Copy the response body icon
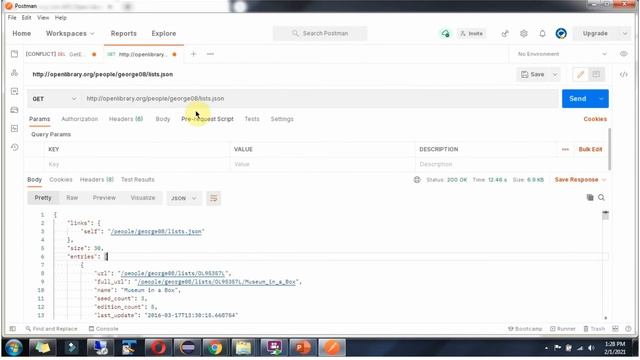This screenshot has width=640, height=360. pyautogui.click(x=590, y=198)
